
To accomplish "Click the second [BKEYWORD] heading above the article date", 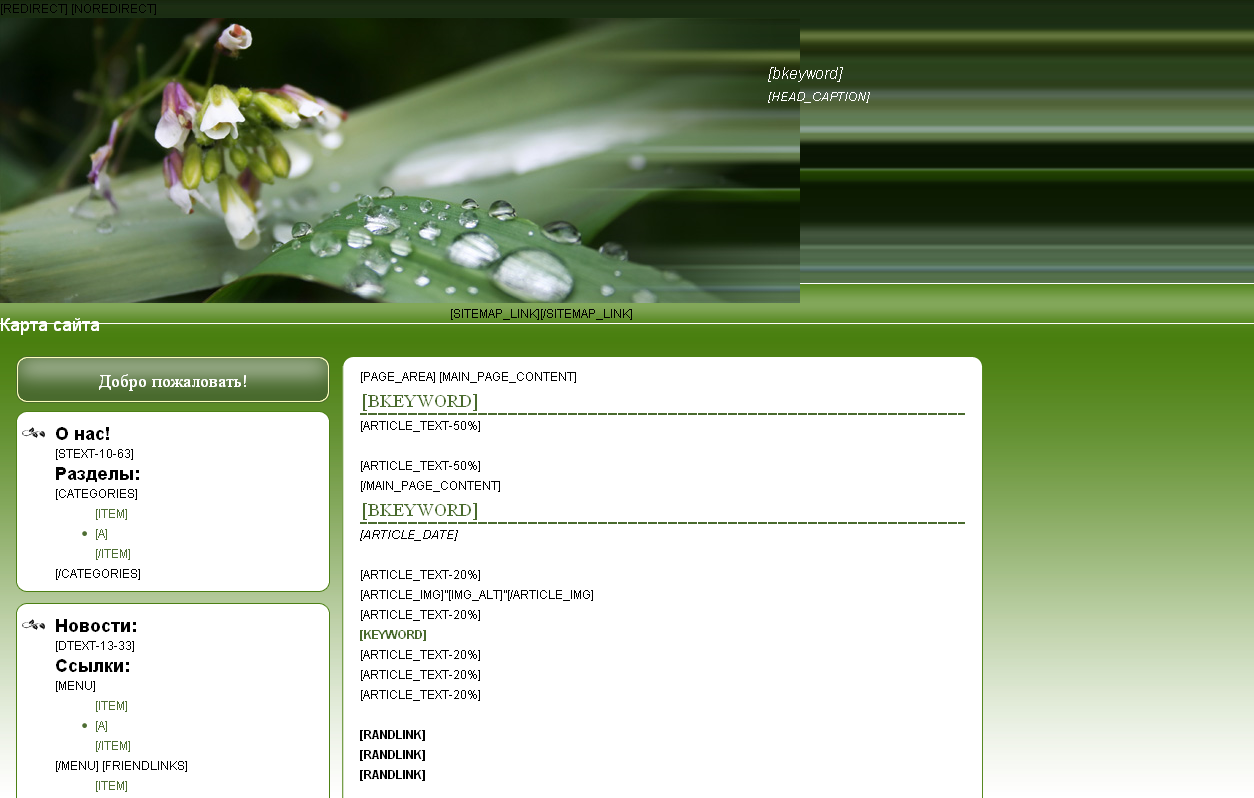I will [419, 511].
